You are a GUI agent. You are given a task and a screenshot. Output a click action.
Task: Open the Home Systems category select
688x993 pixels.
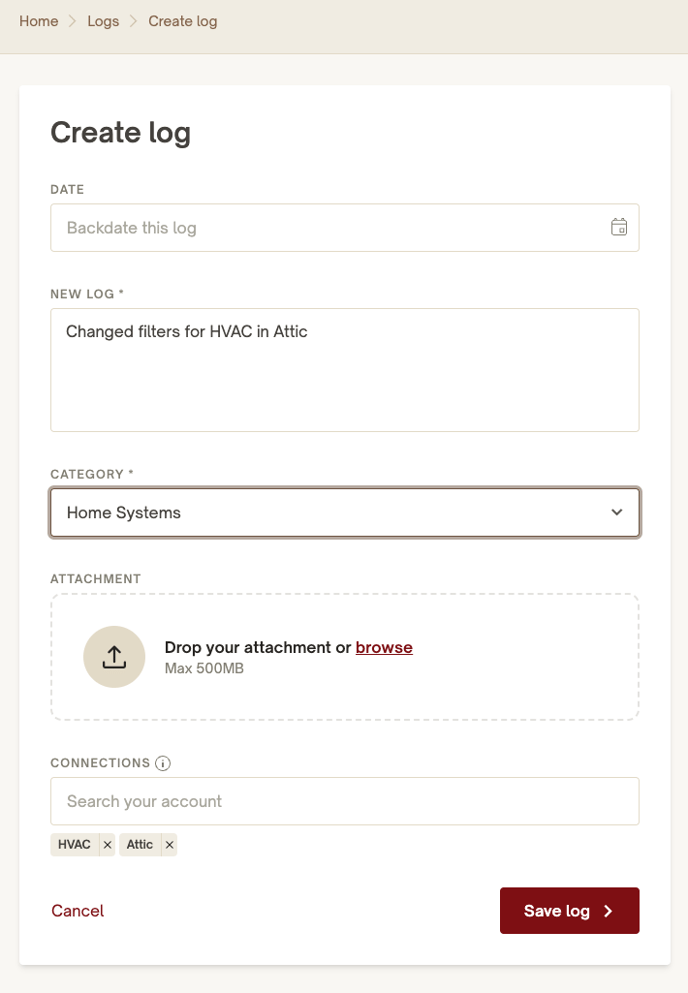click(x=345, y=512)
